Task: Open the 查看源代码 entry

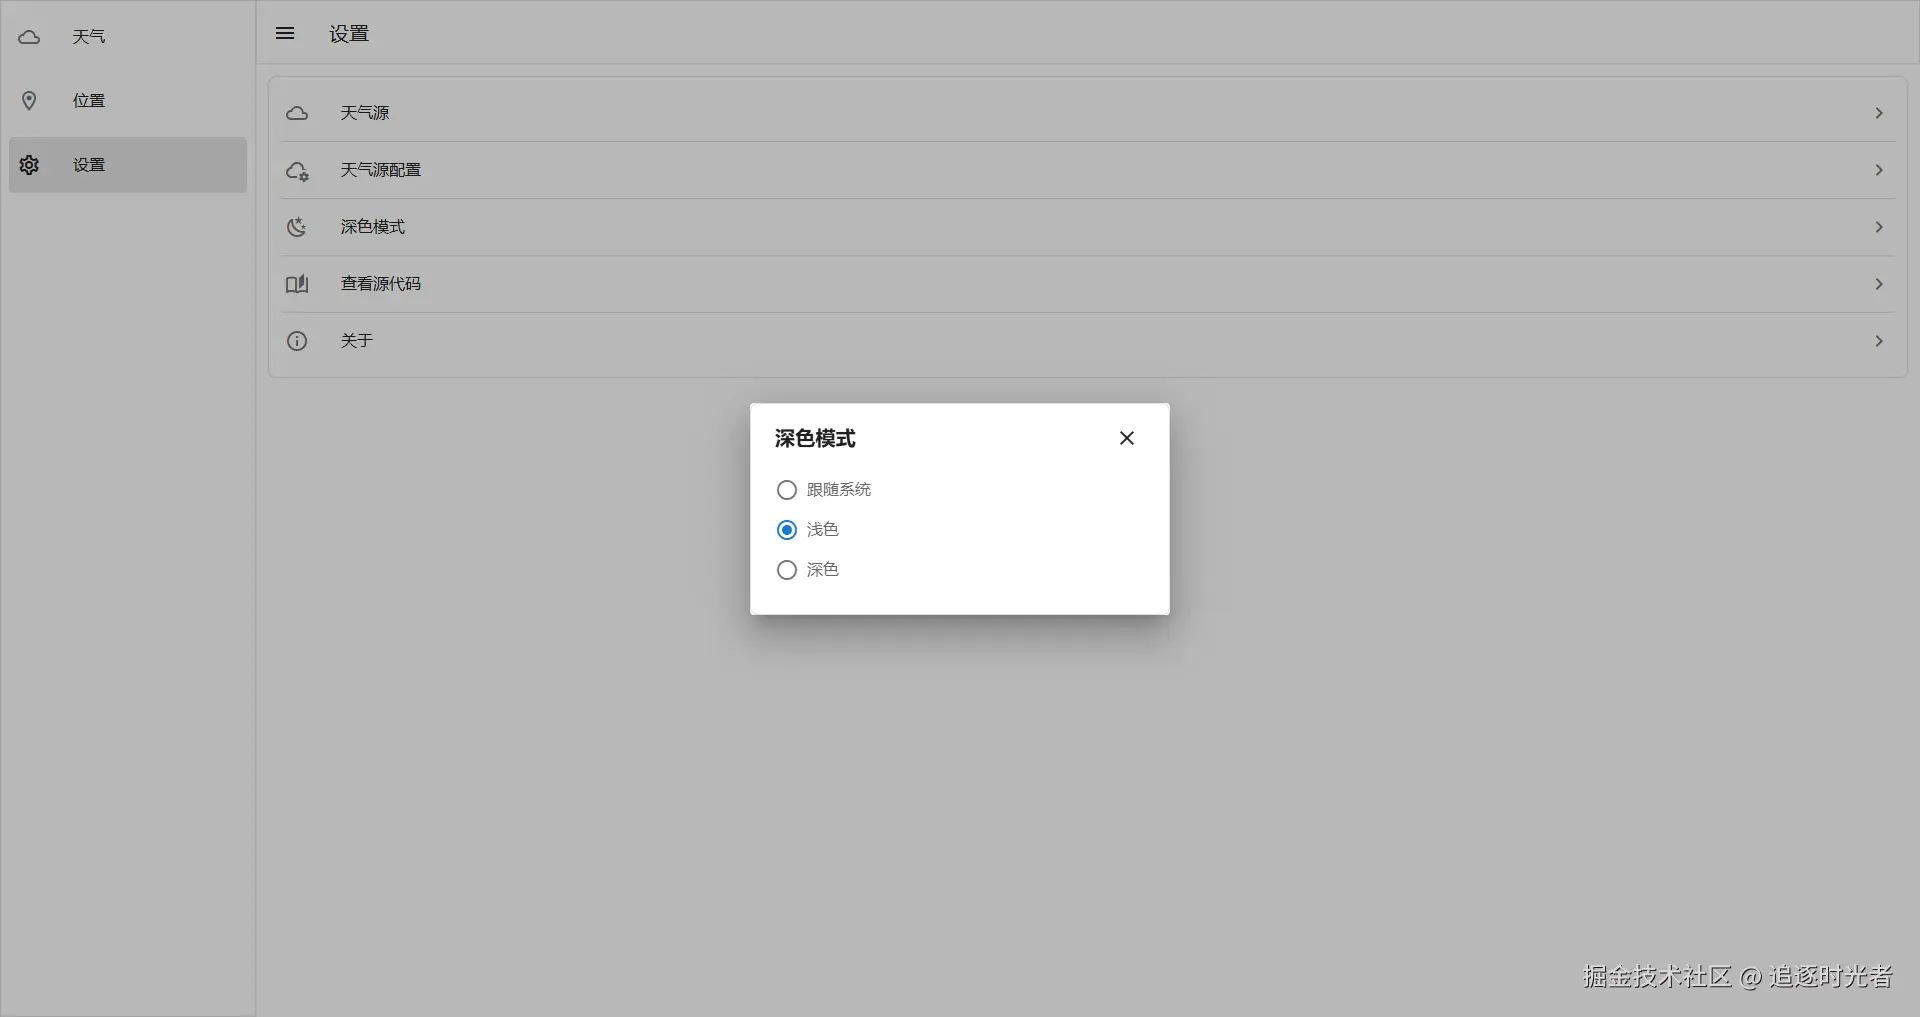Action: pyautogui.click(x=1087, y=284)
